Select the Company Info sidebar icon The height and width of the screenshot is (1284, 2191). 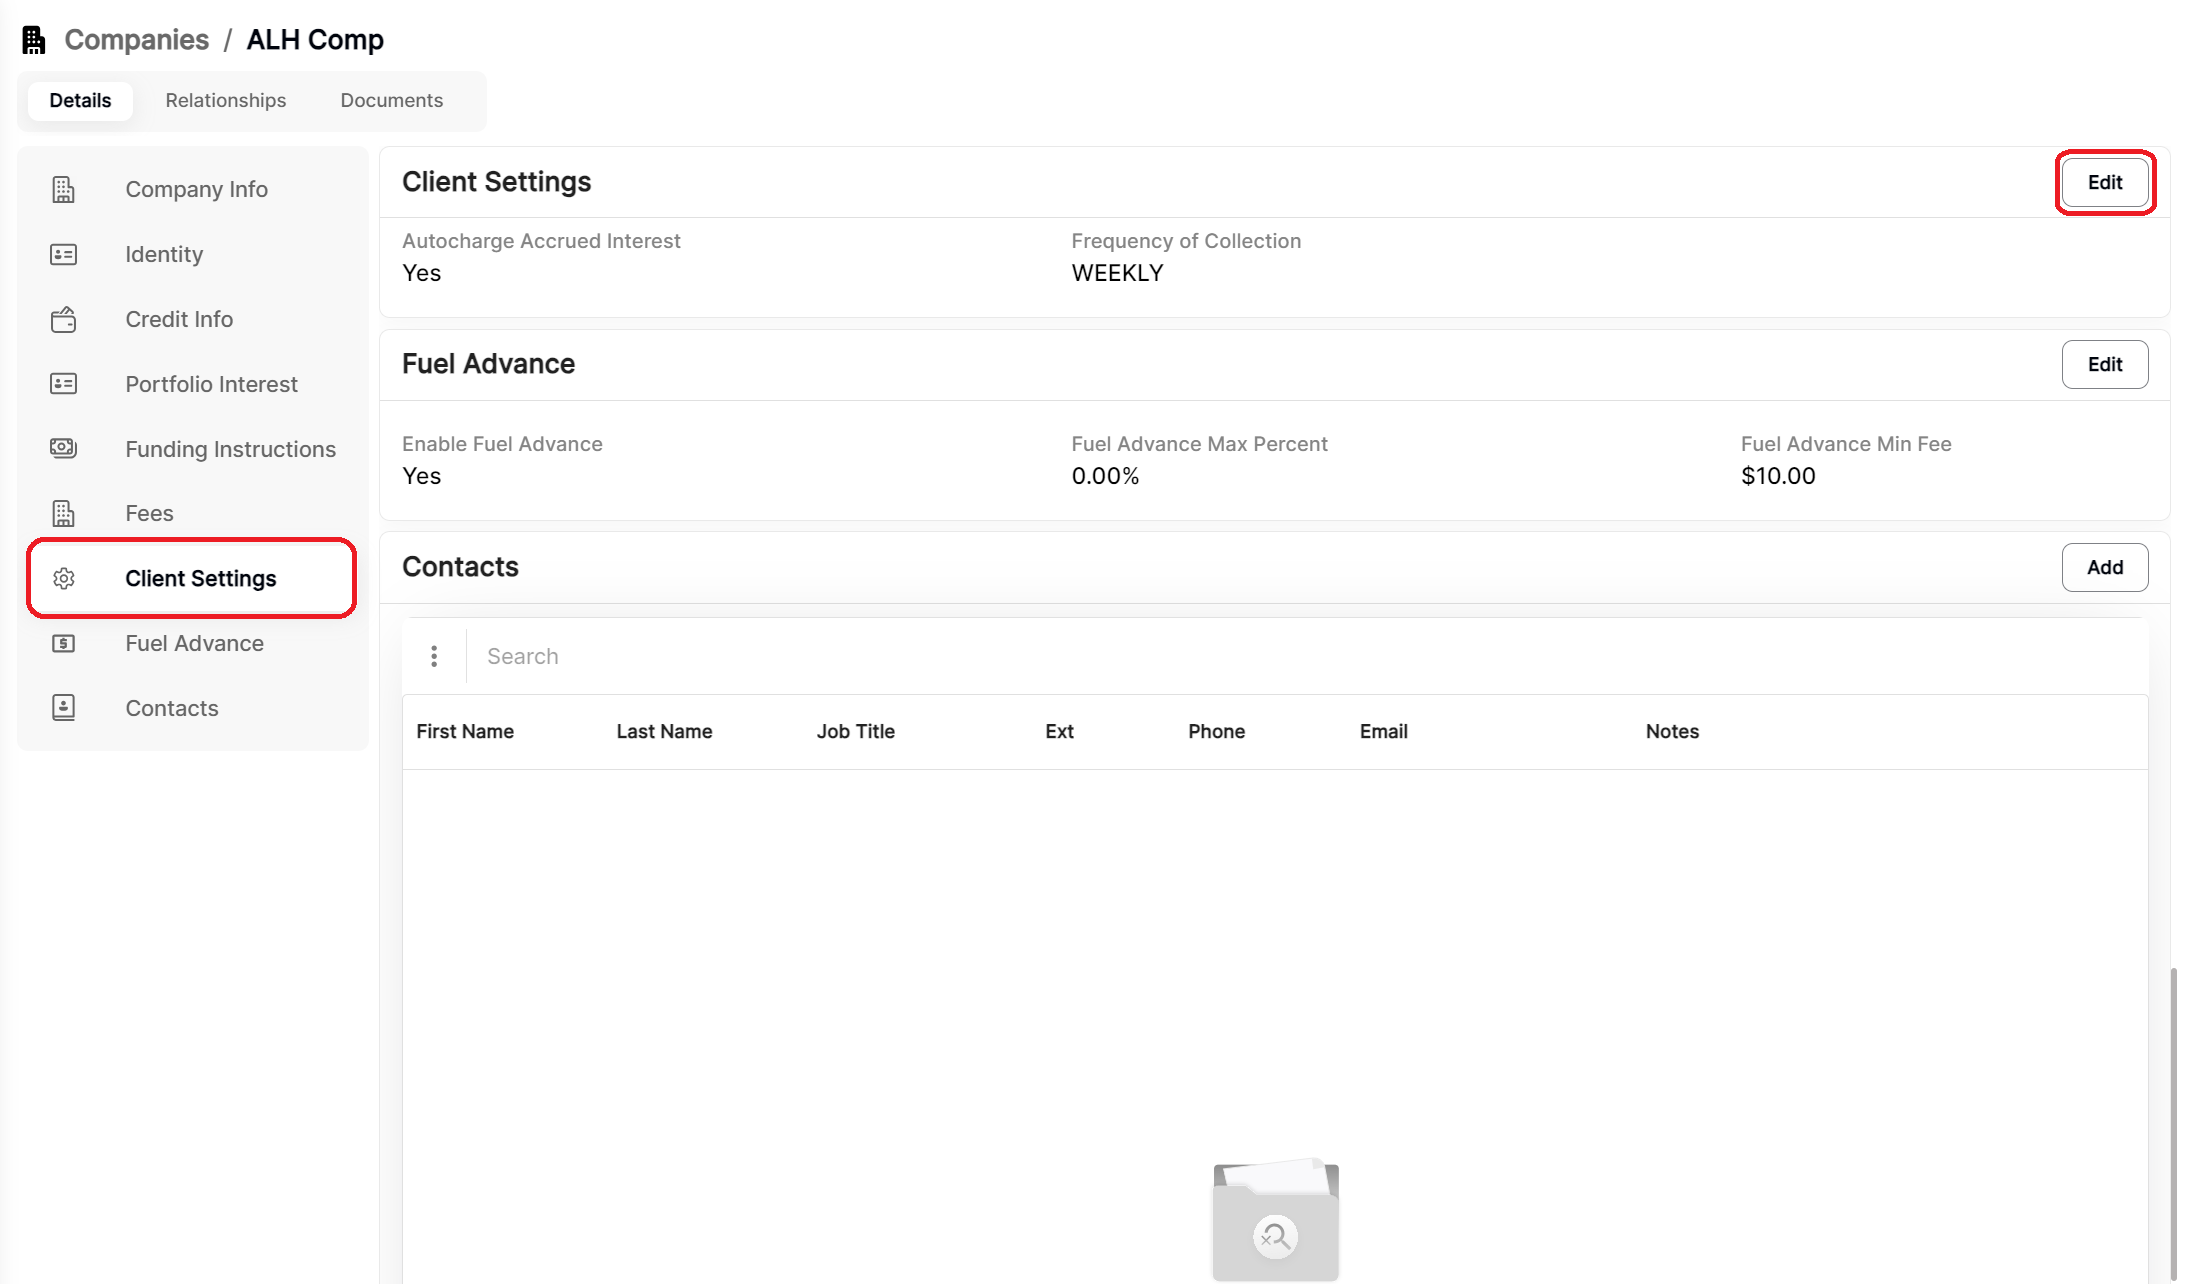[63, 189]
